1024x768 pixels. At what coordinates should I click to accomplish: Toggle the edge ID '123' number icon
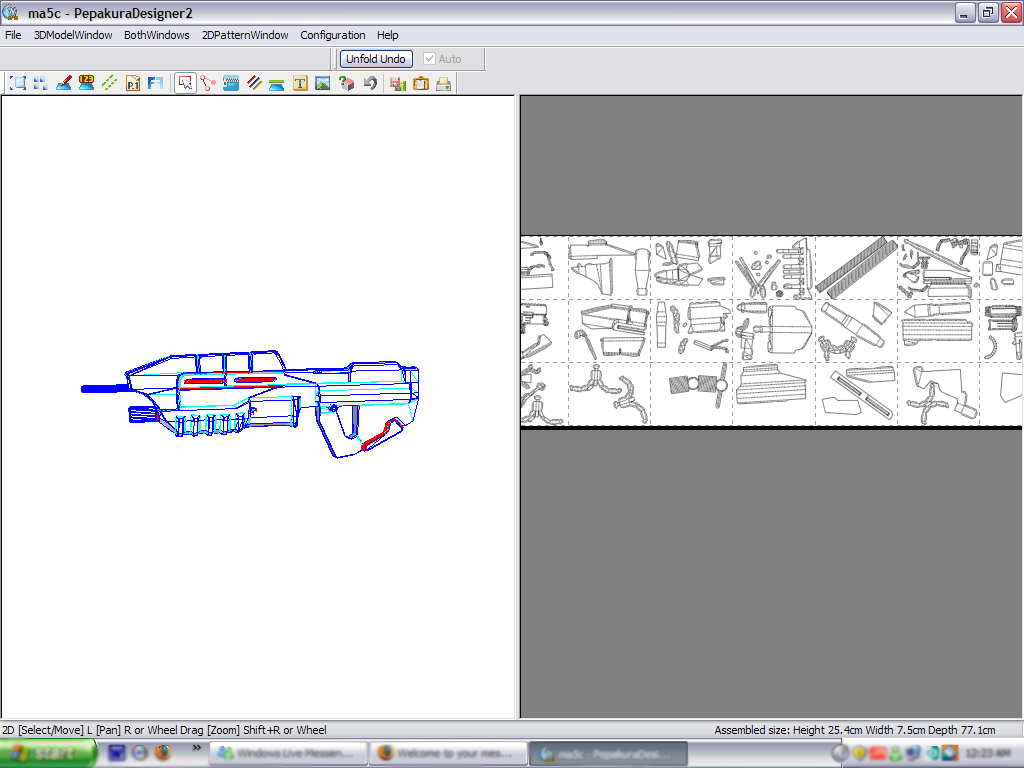[86, 83]
